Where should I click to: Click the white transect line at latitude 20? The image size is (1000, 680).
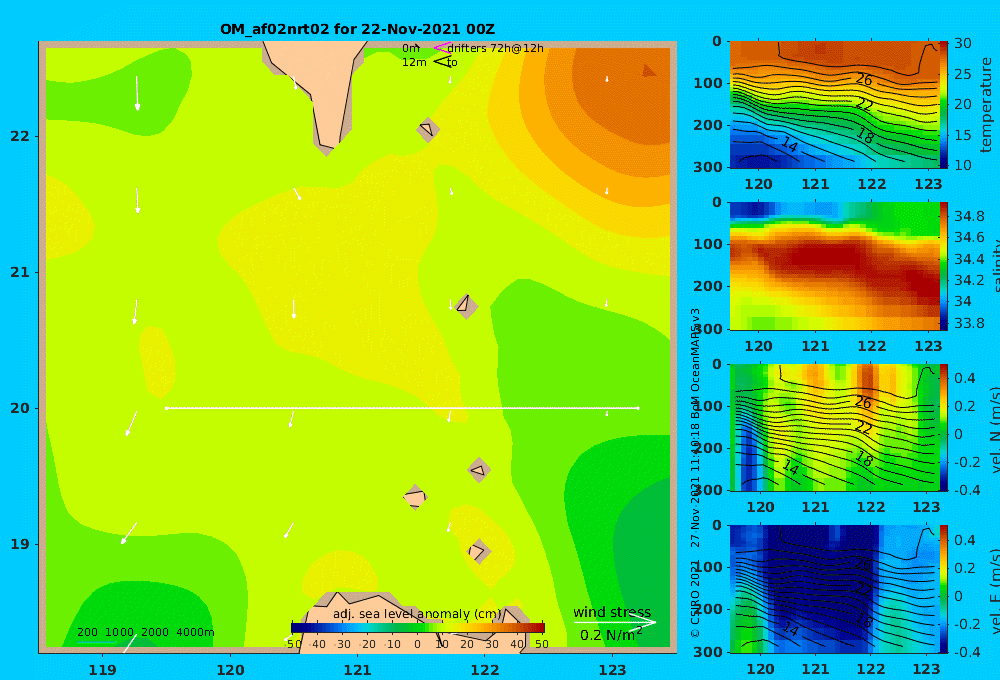coord(402,408)
